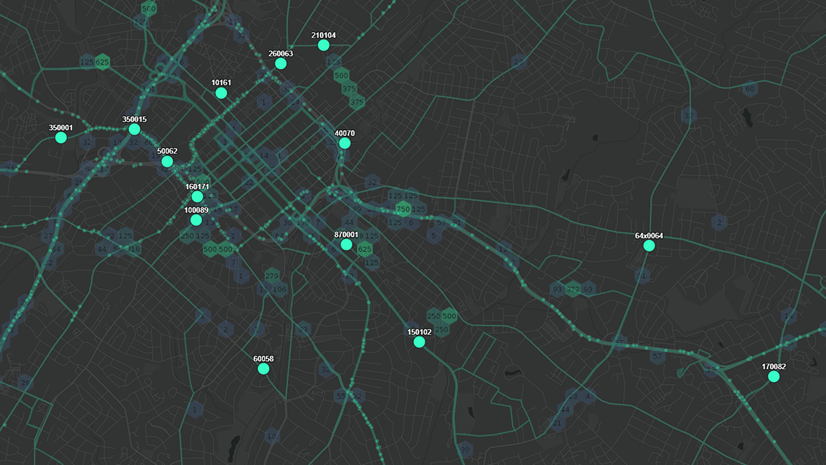Select the 106 hexagon below 279

[x=280, y=289]
